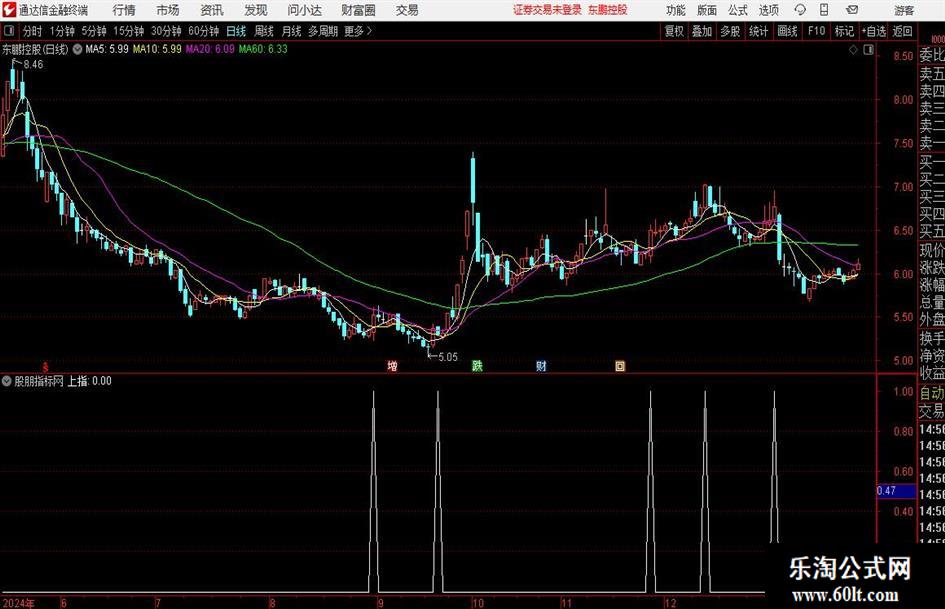The width and height of the screenshot is (945, 609).
Task: Click the MA10: 5.99 indicator value
Action: (x=157, y=49)
